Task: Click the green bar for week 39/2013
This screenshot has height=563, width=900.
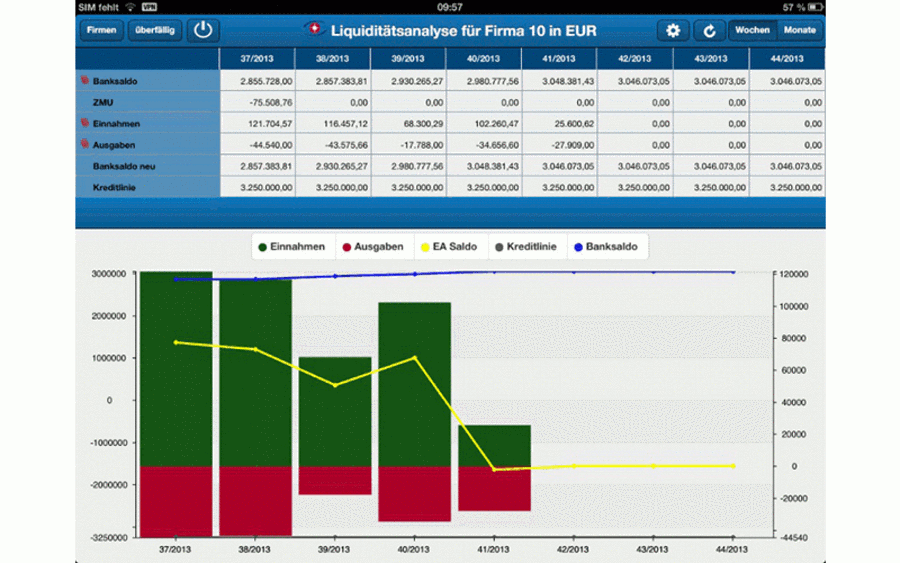Action: click(x=335, y=411)
